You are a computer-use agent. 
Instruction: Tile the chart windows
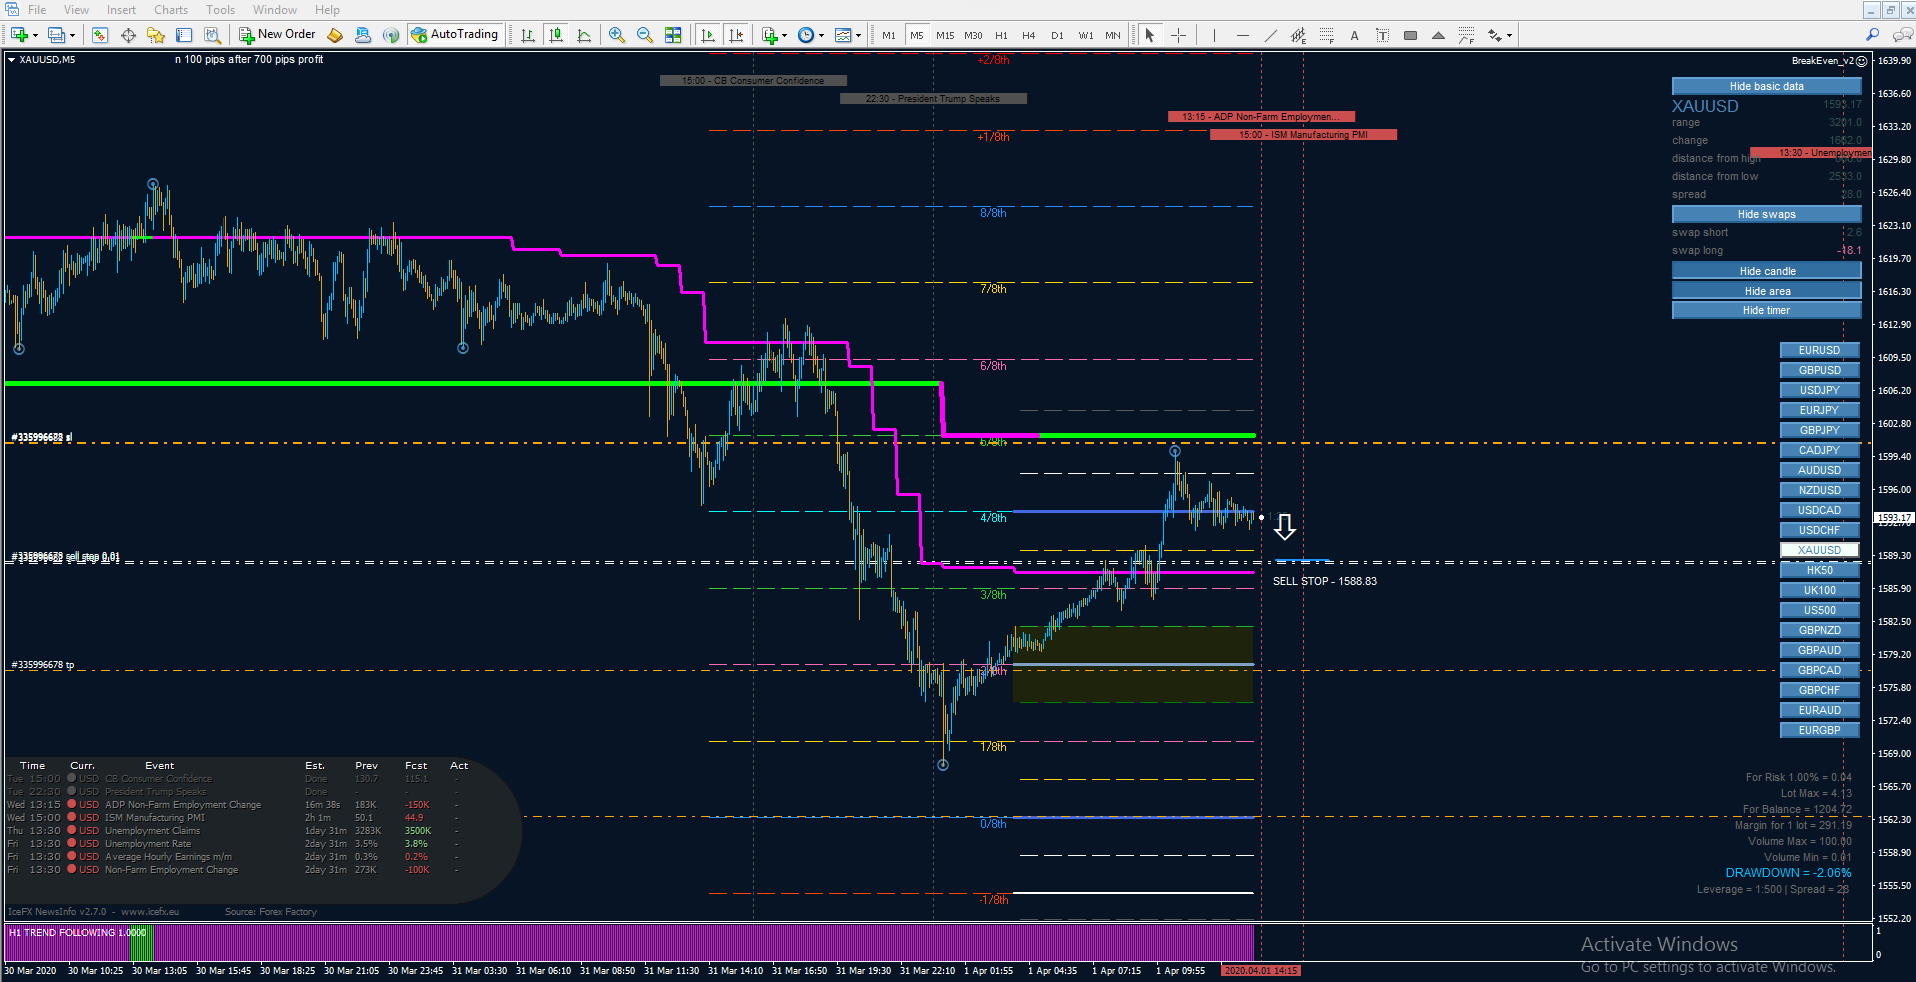pos(673,35)
